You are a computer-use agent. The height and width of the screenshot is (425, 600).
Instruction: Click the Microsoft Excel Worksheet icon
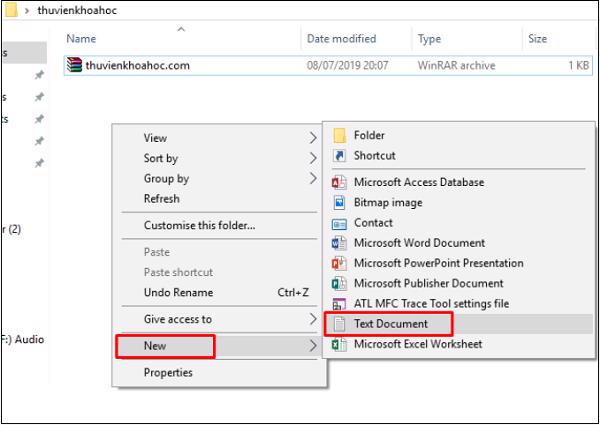(339, 345)
